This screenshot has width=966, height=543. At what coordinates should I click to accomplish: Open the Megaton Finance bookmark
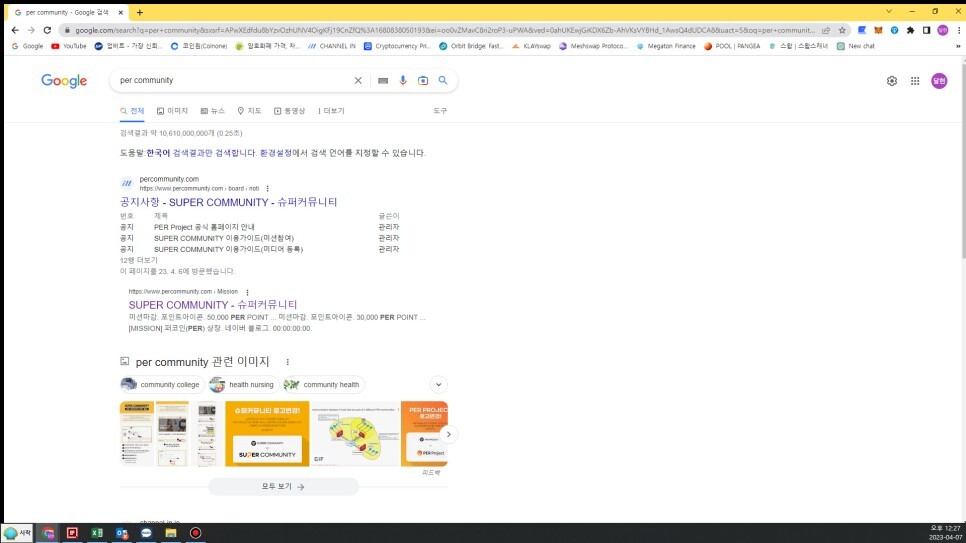(x=665, y=46)
